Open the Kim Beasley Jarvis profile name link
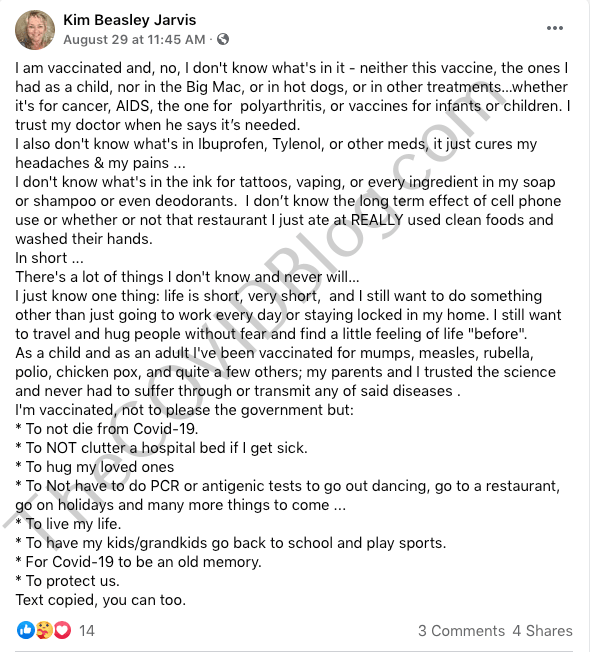 (x=130, y=20)
